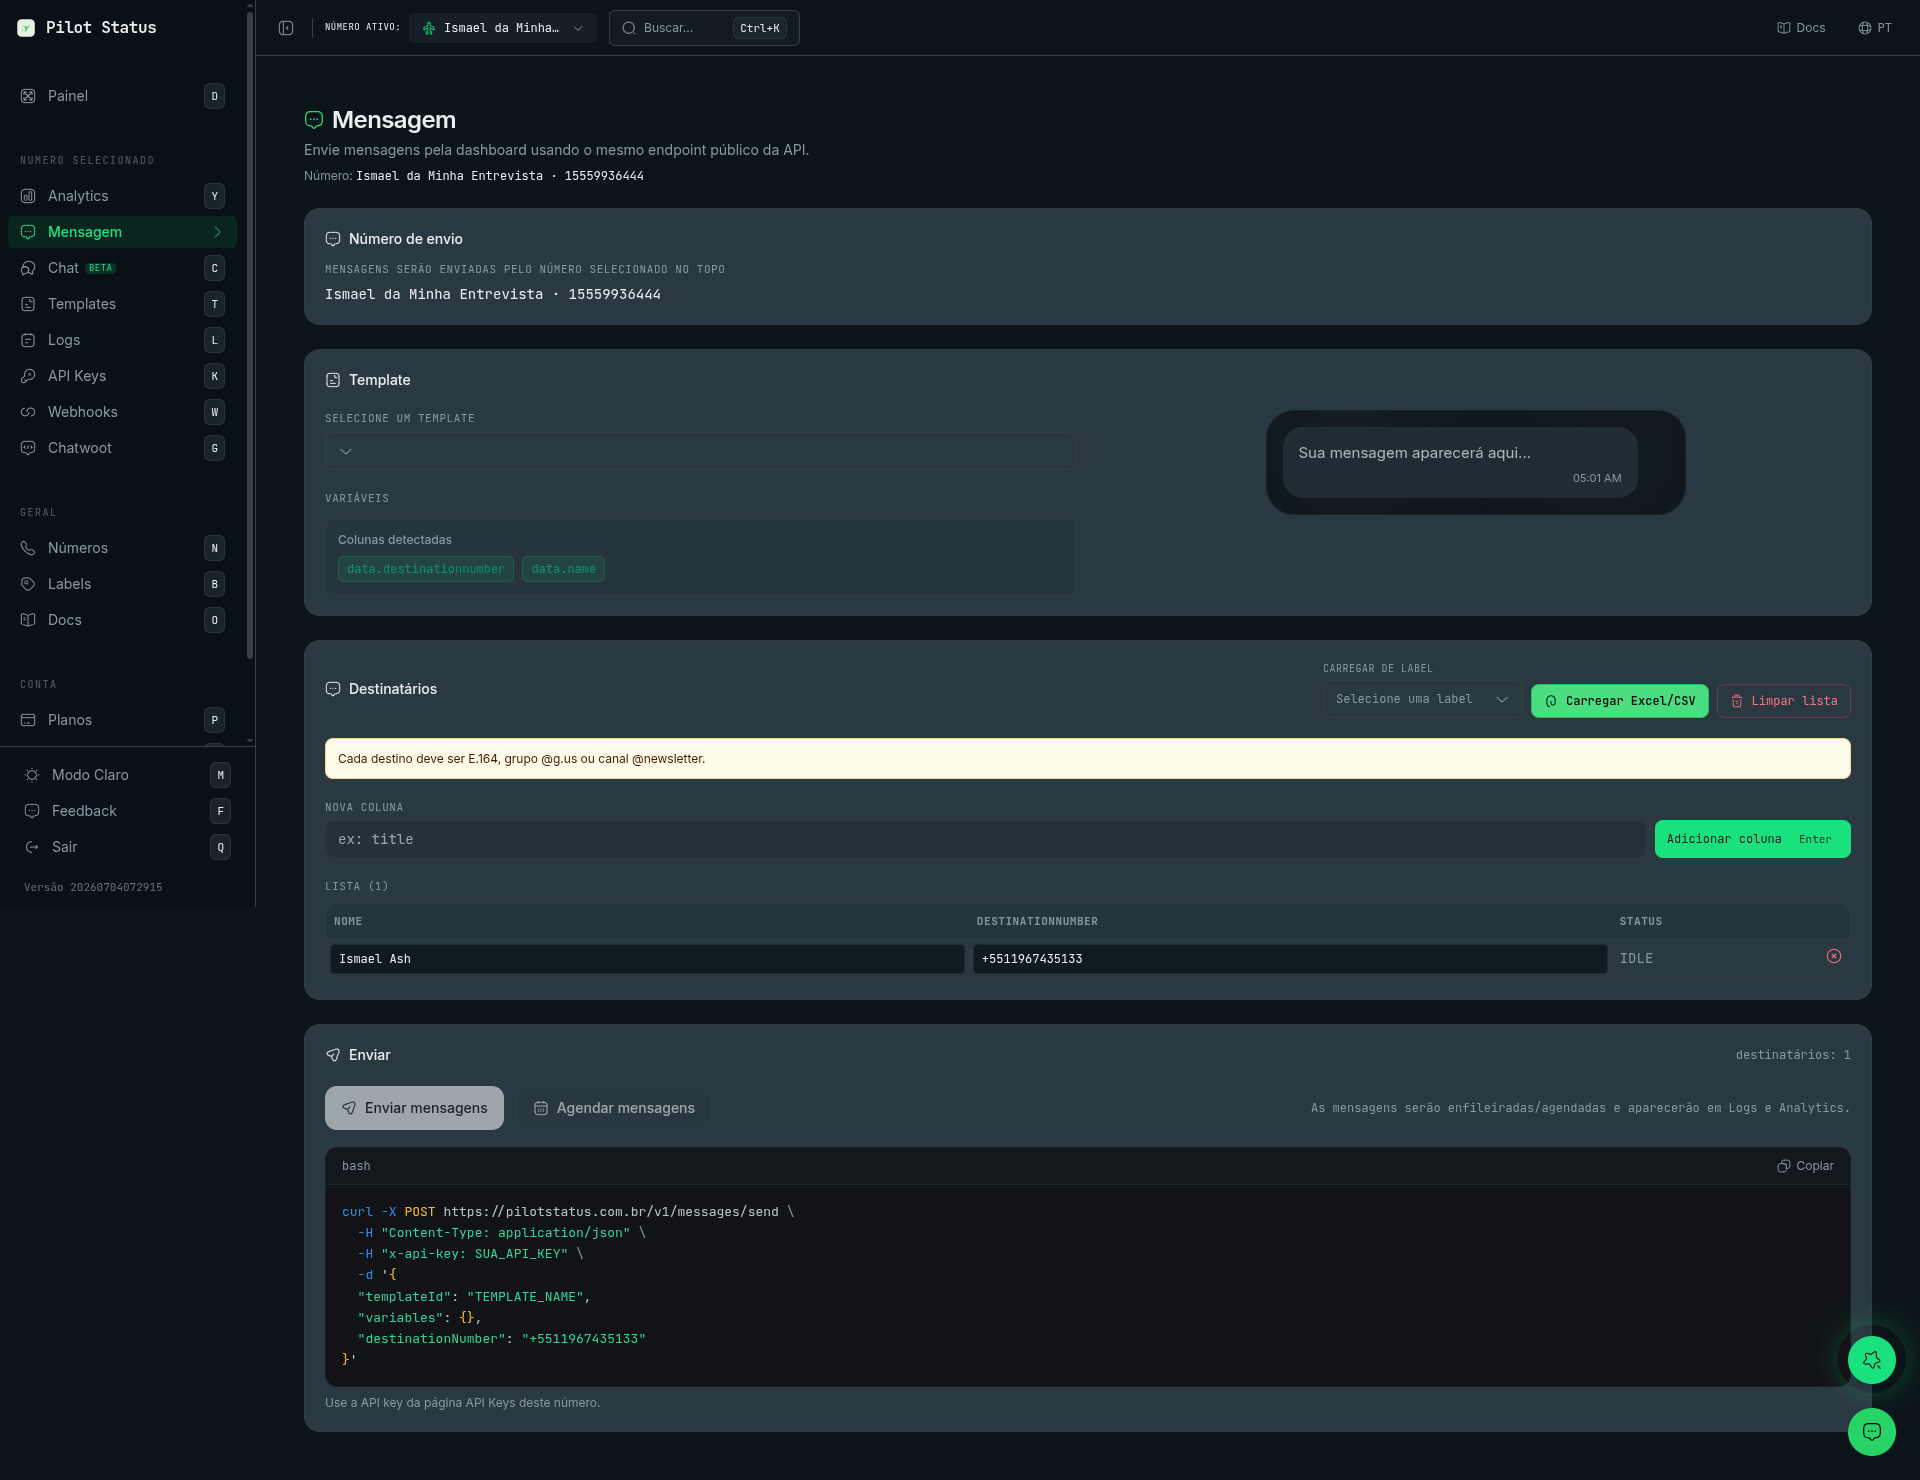The image size is (1920, 1480).
Task: Click the destinatários: 1 counter text
Action: pos(1793,1055)
